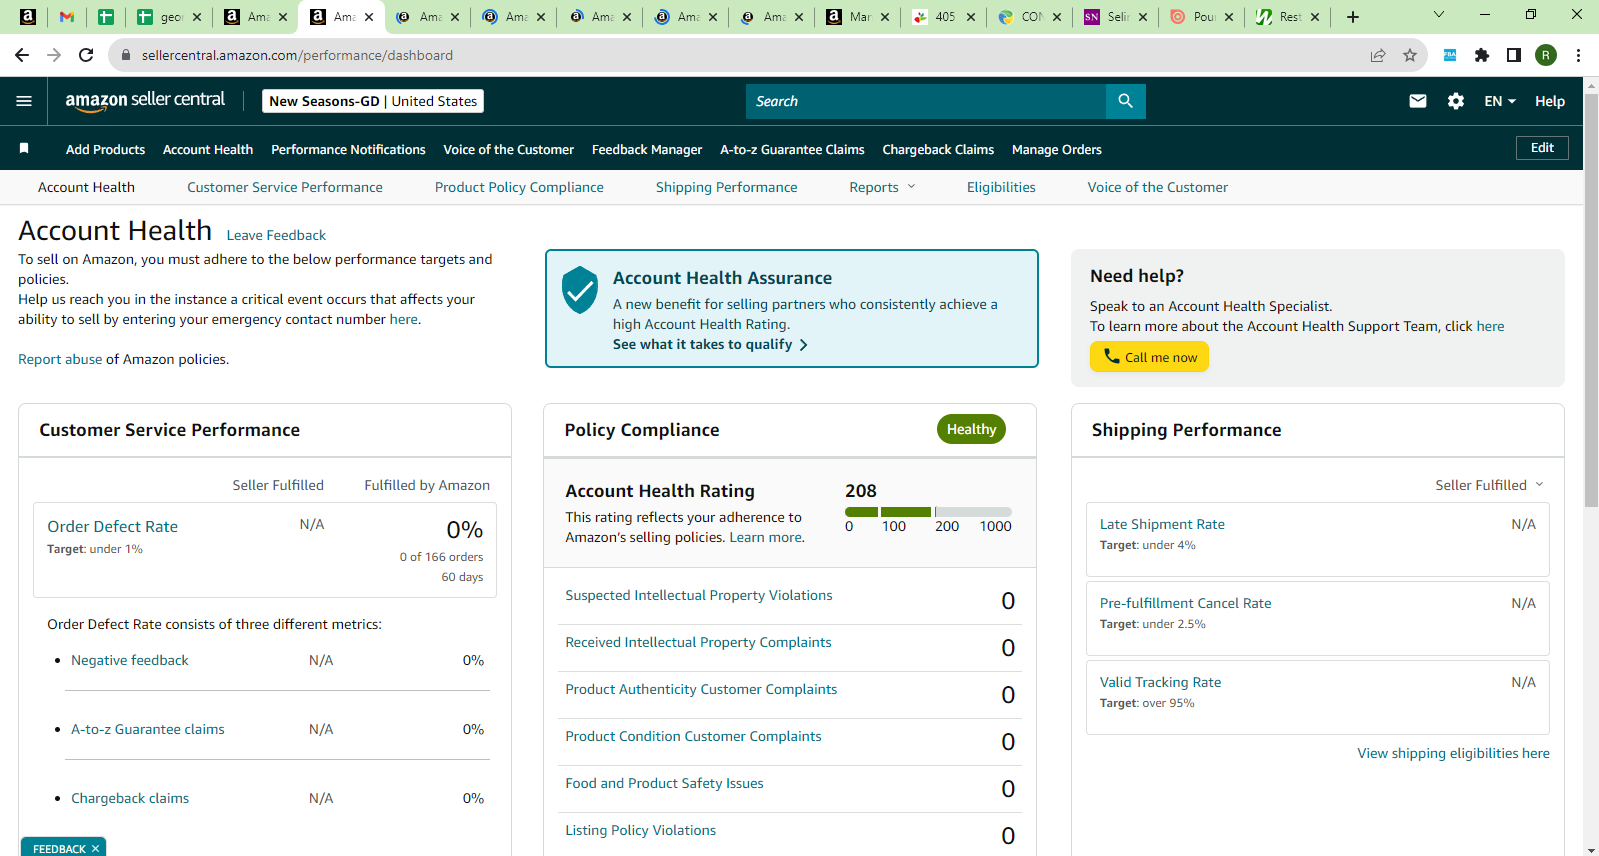Click the browser address bar URL
Viewport: 1599px width, 856px height.
pyautogui.click(x=297, y=55)
